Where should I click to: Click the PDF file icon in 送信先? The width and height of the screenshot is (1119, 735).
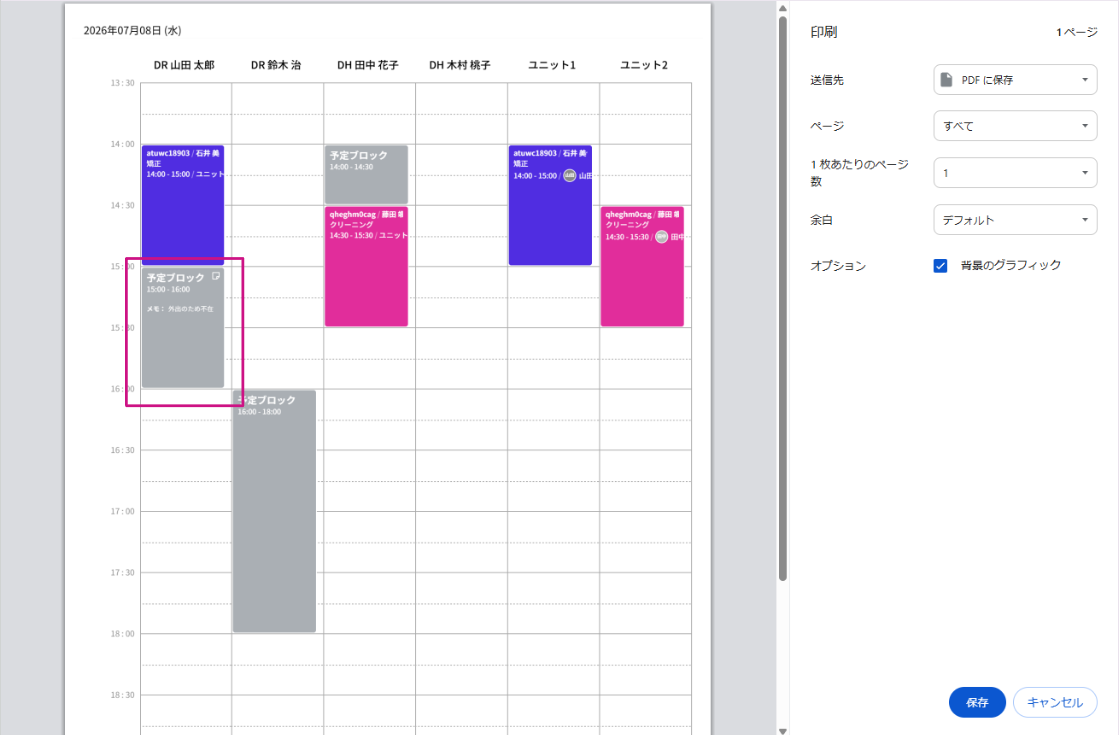point(946,79)
